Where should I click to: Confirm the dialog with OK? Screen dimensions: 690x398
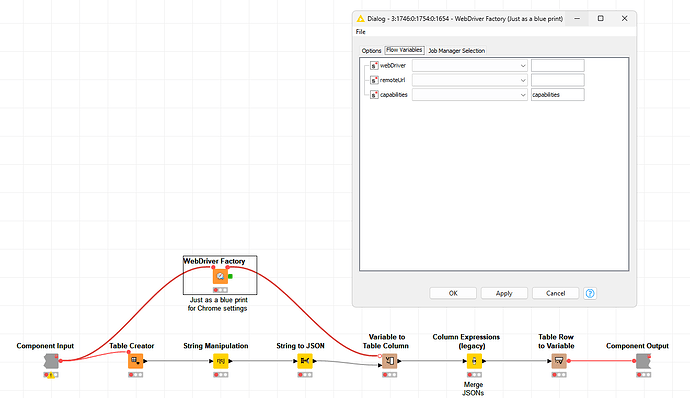453,293
